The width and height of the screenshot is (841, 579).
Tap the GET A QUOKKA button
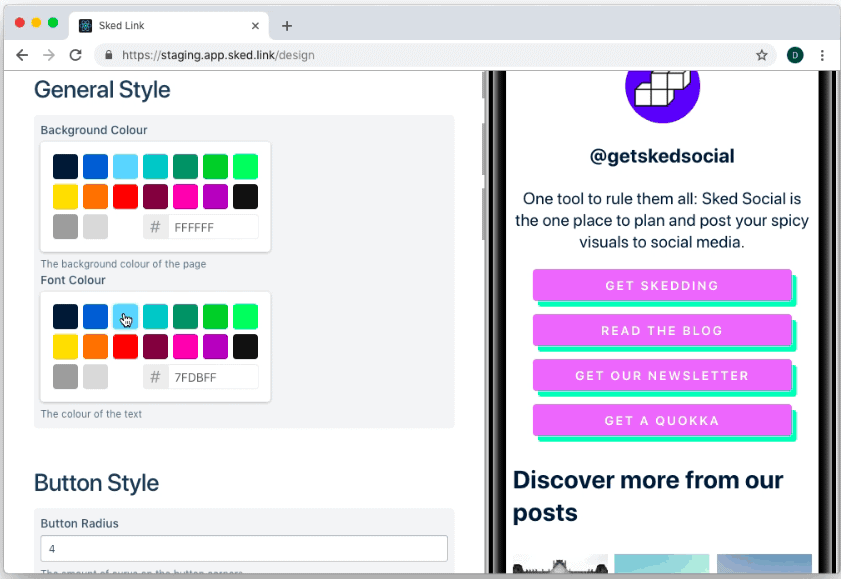point(661,421)
